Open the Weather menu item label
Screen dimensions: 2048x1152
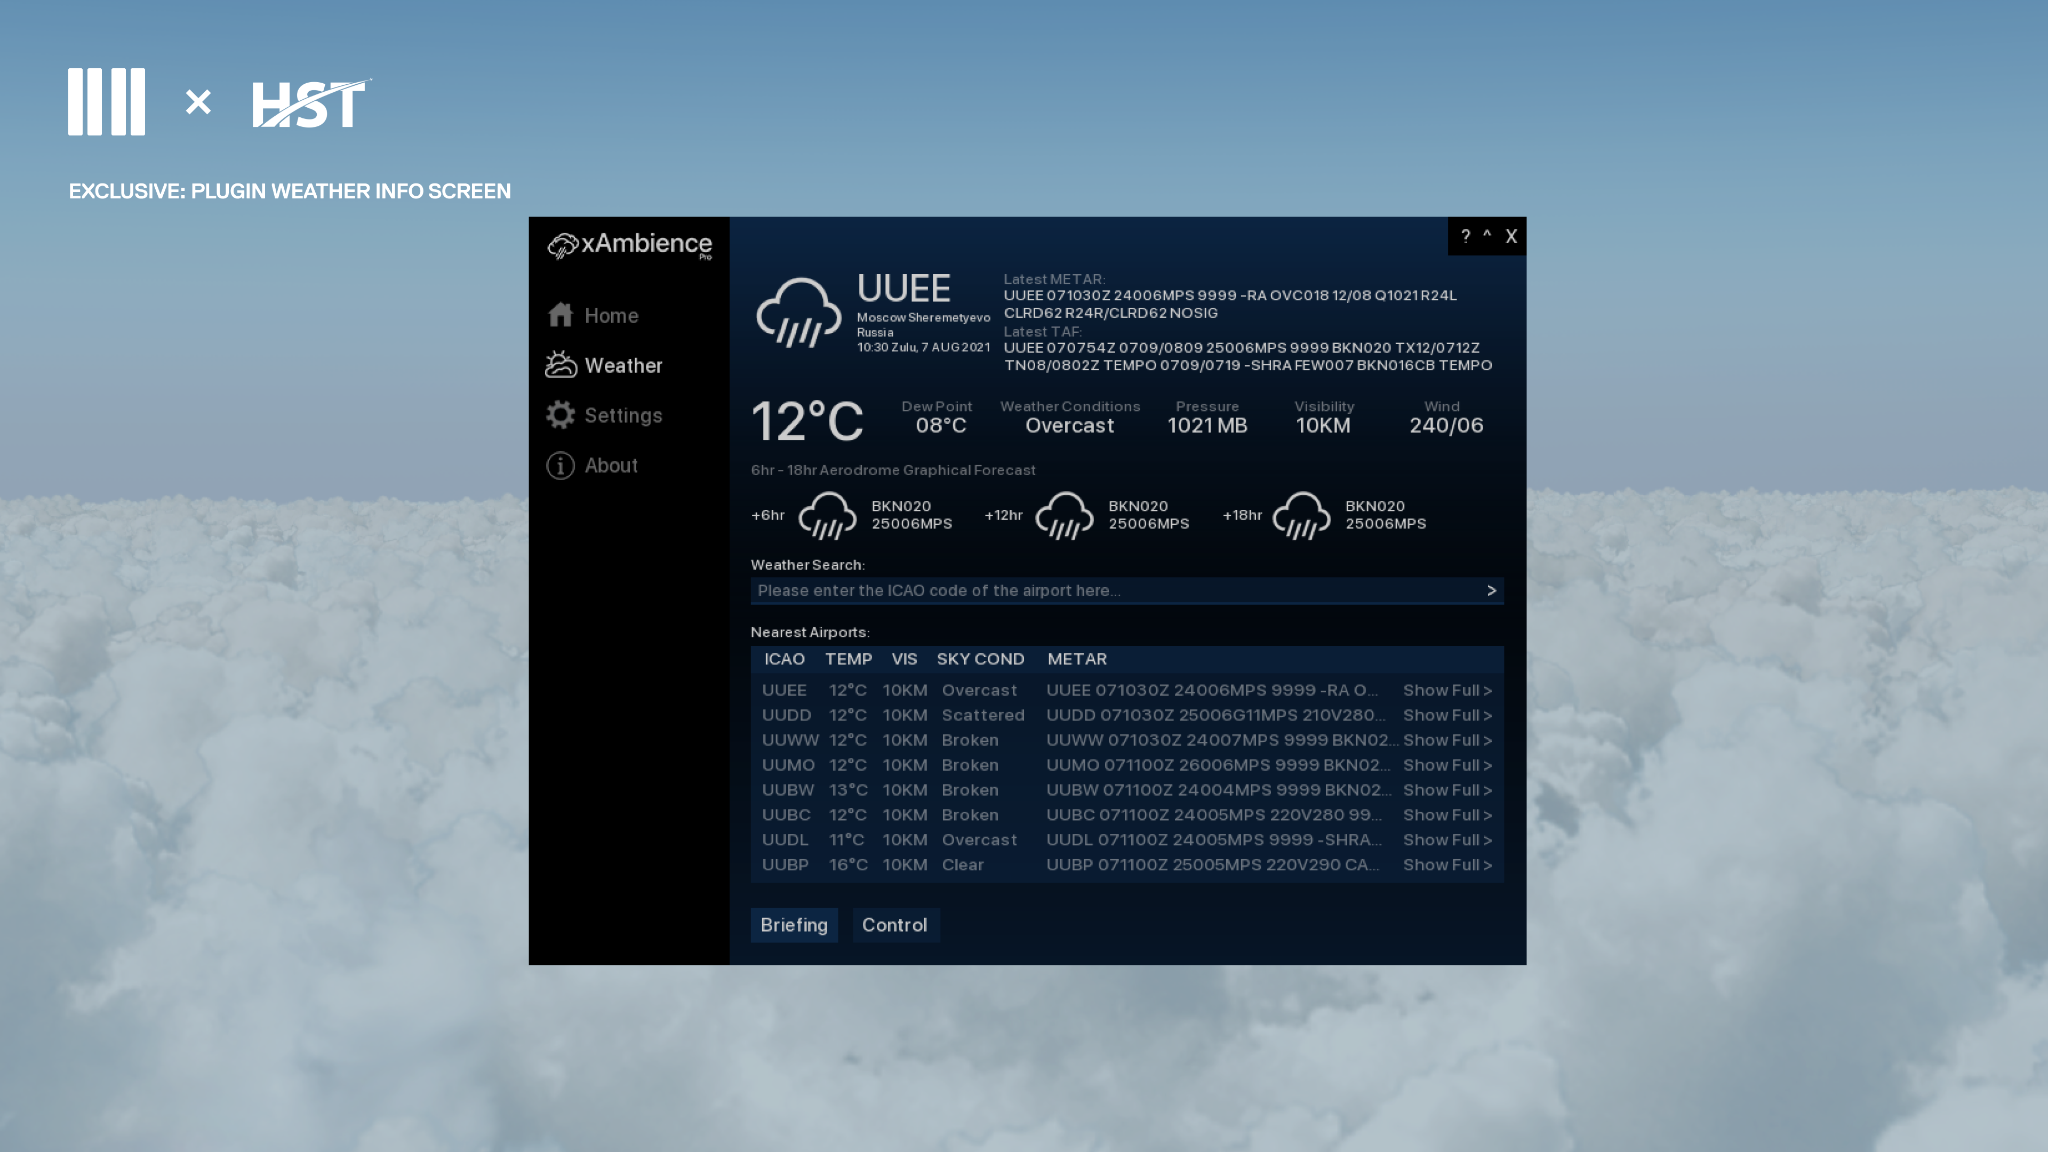tap(623, 366)
